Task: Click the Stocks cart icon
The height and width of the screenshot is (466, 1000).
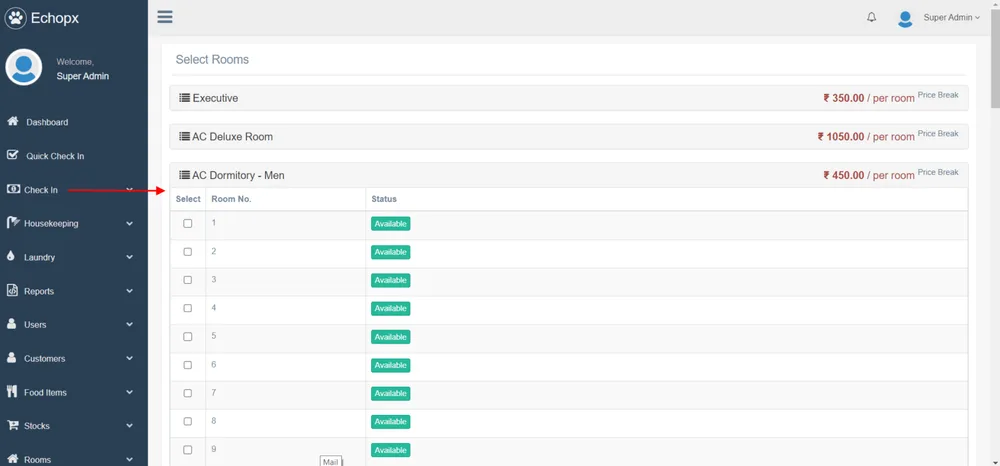Action: [12, 425]
